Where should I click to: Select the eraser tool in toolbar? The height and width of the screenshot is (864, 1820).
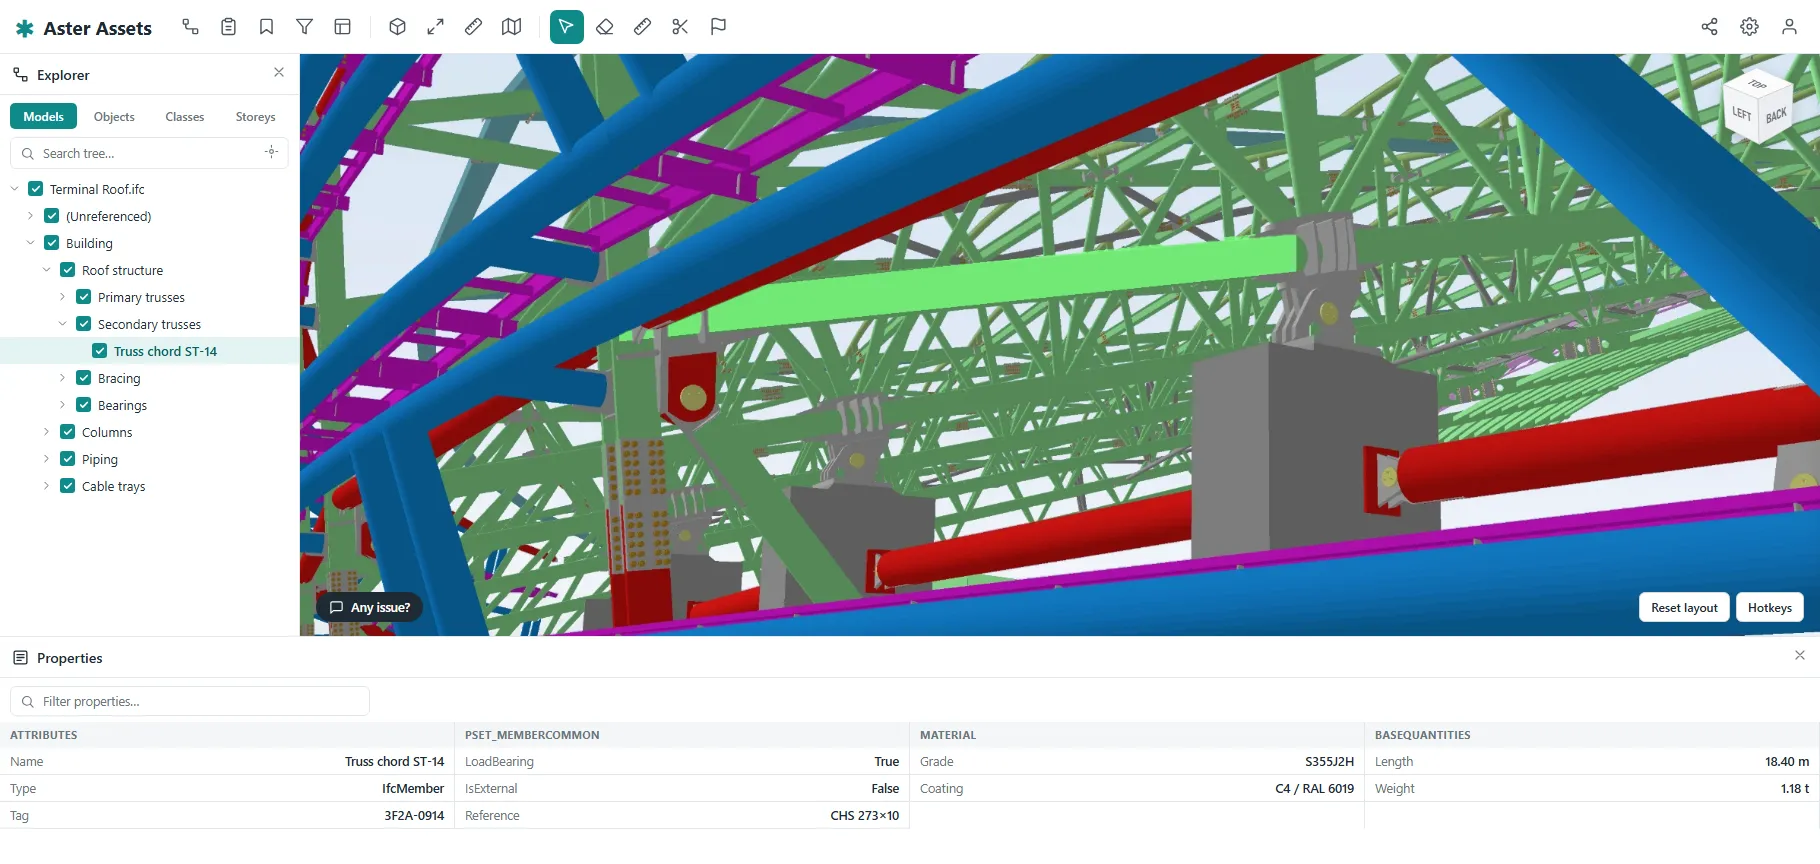(x=604, y=27)
